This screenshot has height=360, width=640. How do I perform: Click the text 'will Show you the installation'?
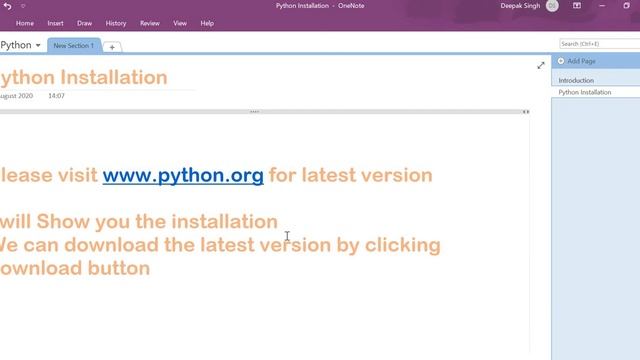click(139, 222)
